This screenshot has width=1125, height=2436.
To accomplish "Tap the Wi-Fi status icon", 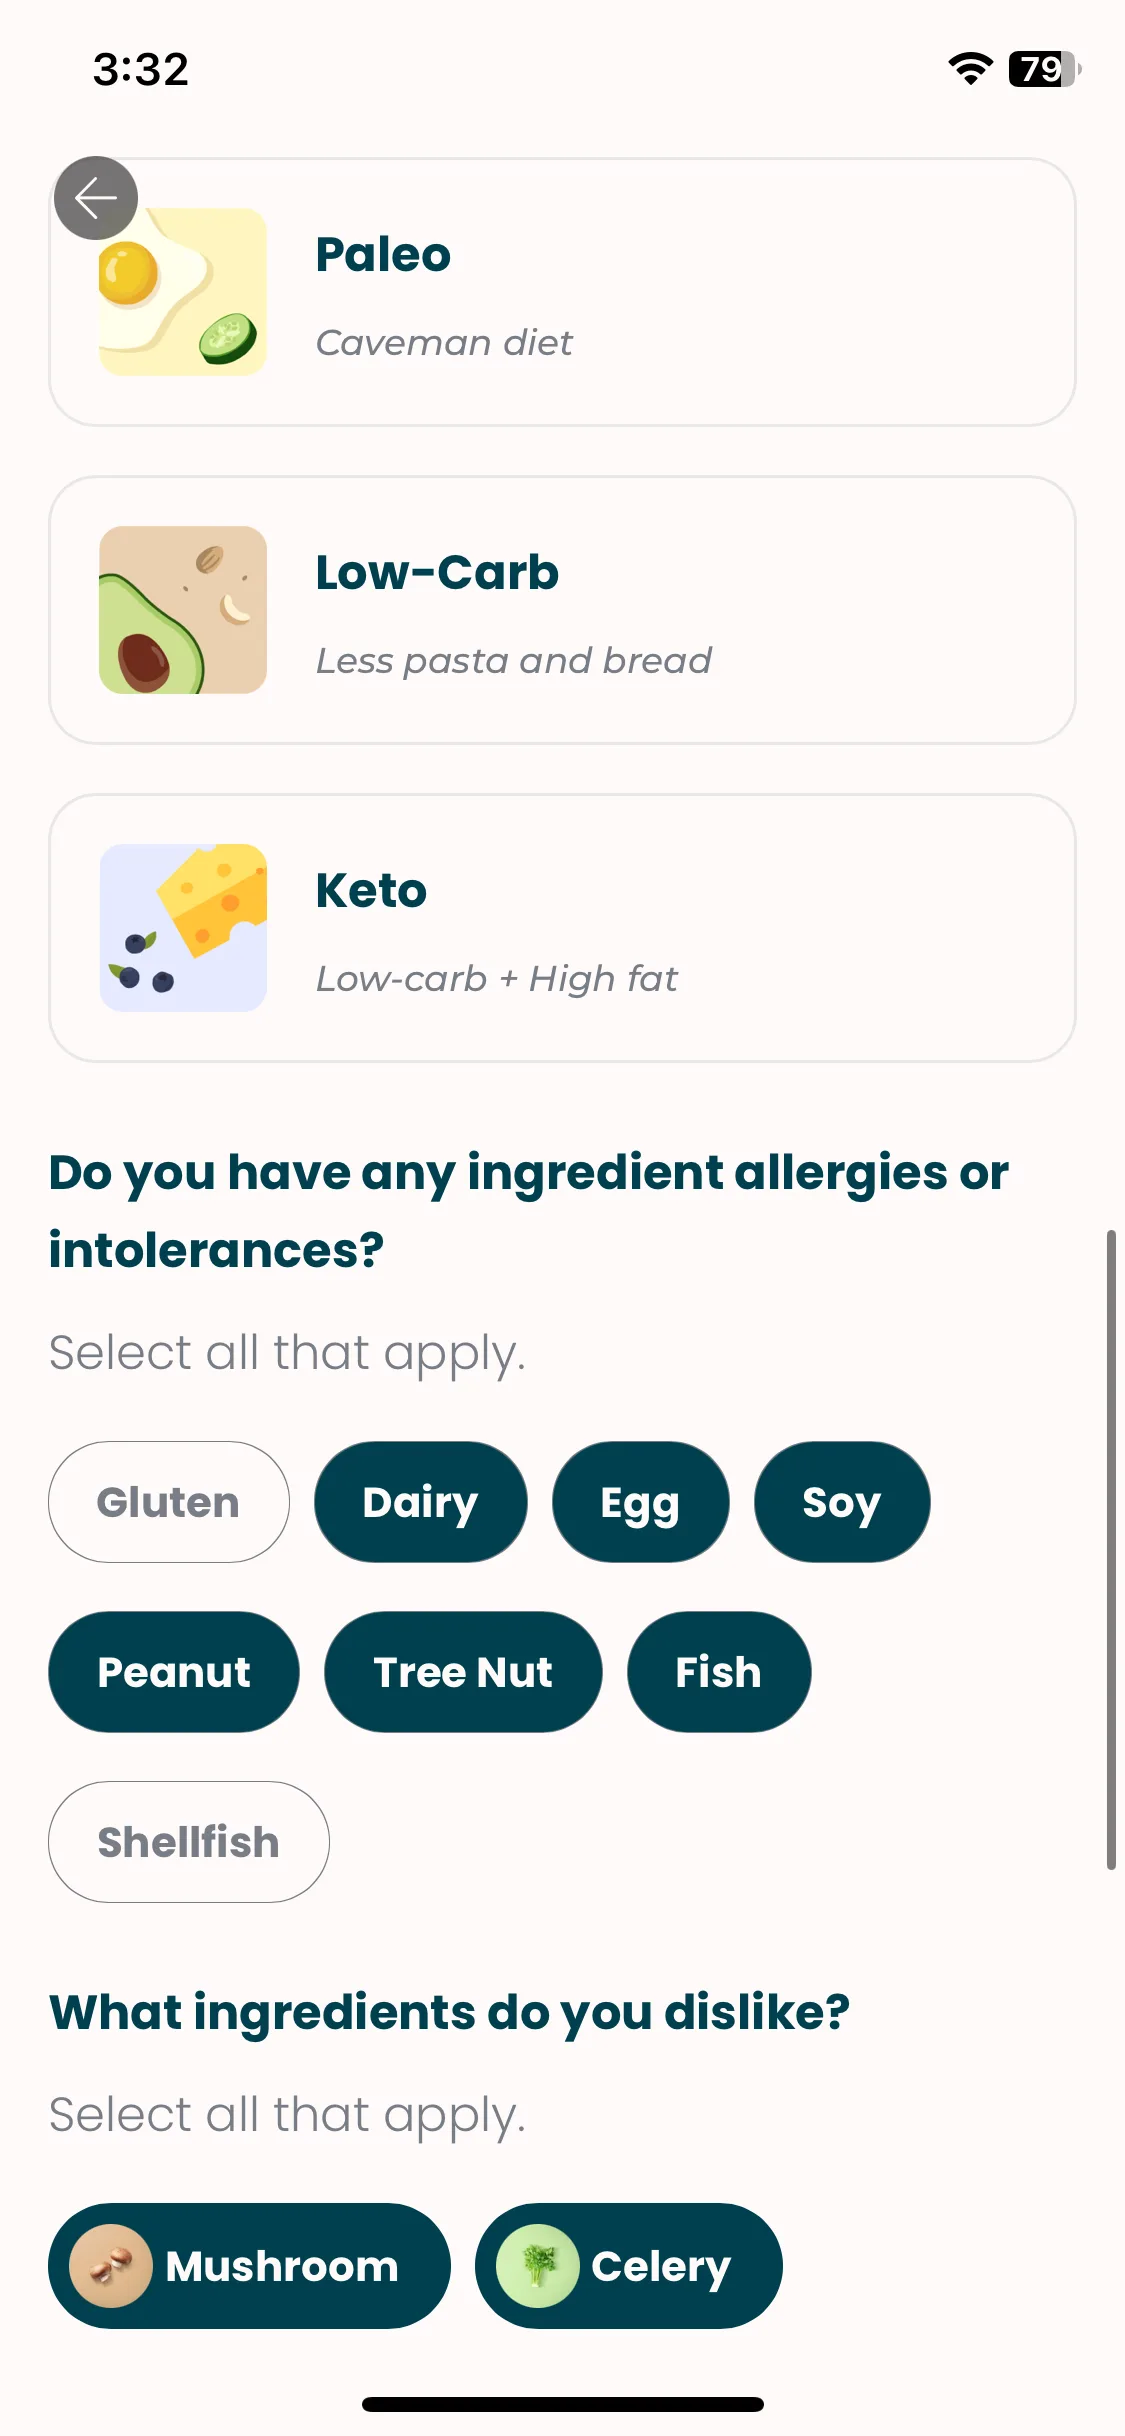I will [x=970, y=69].
